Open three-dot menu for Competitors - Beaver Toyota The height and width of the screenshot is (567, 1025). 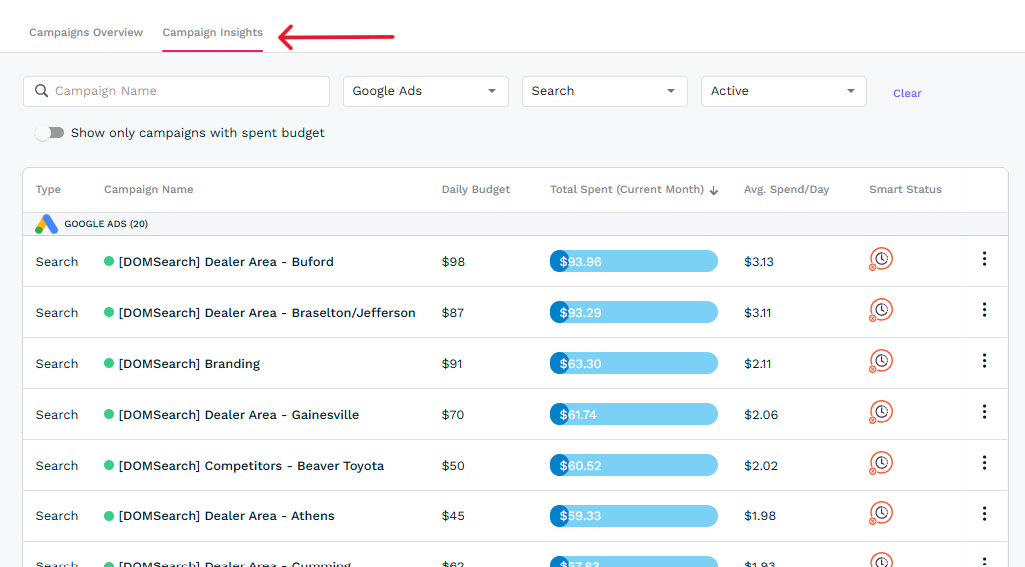[984, 463]
